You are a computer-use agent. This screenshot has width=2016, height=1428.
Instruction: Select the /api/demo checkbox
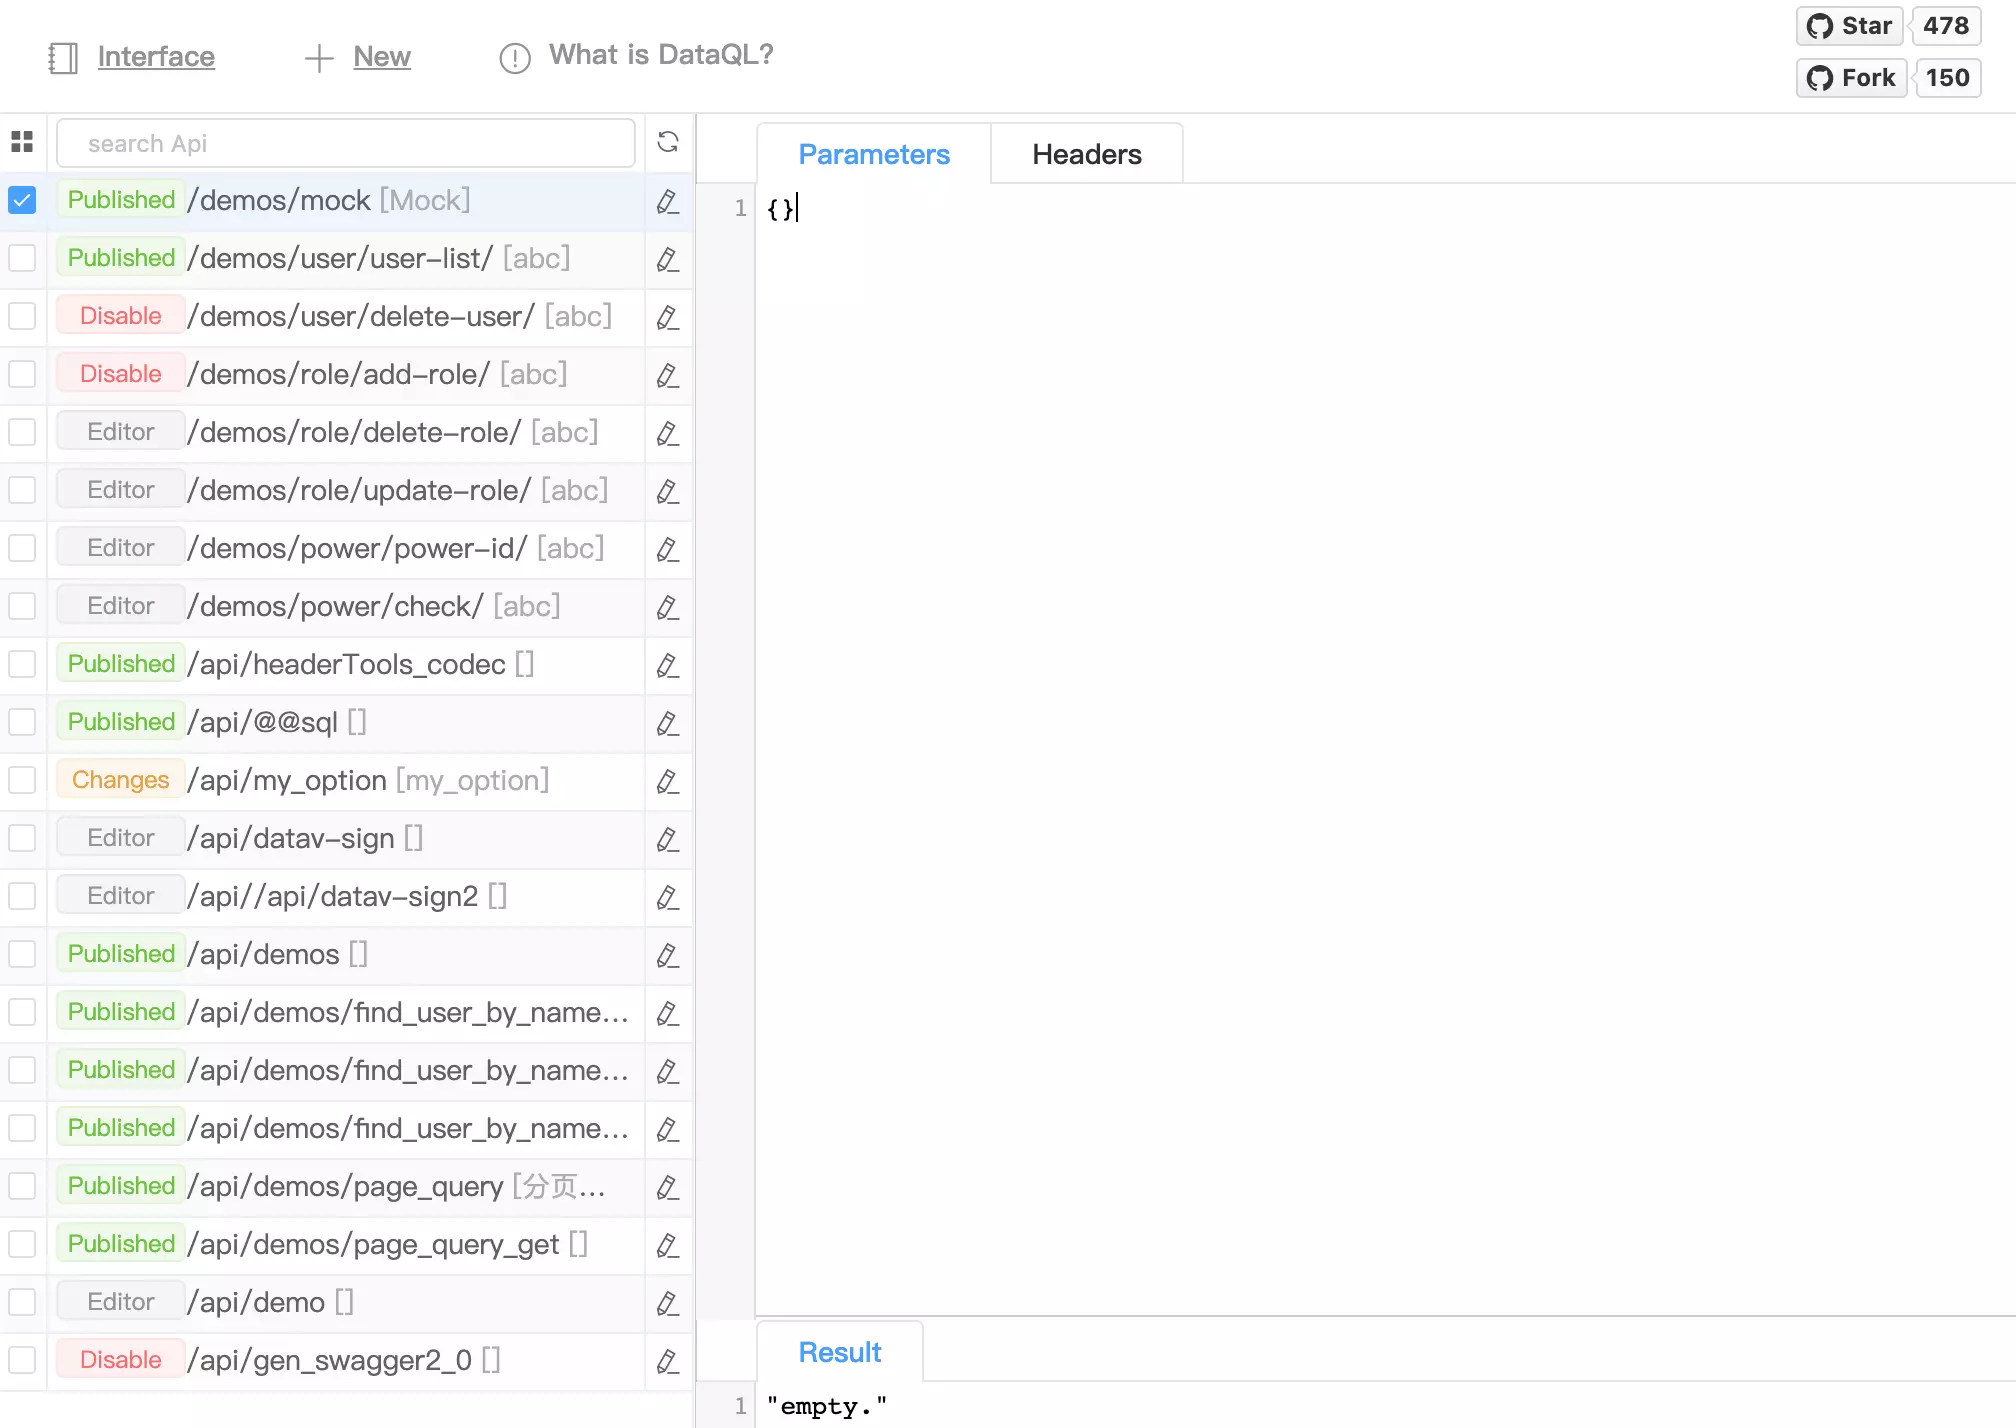22,1302
